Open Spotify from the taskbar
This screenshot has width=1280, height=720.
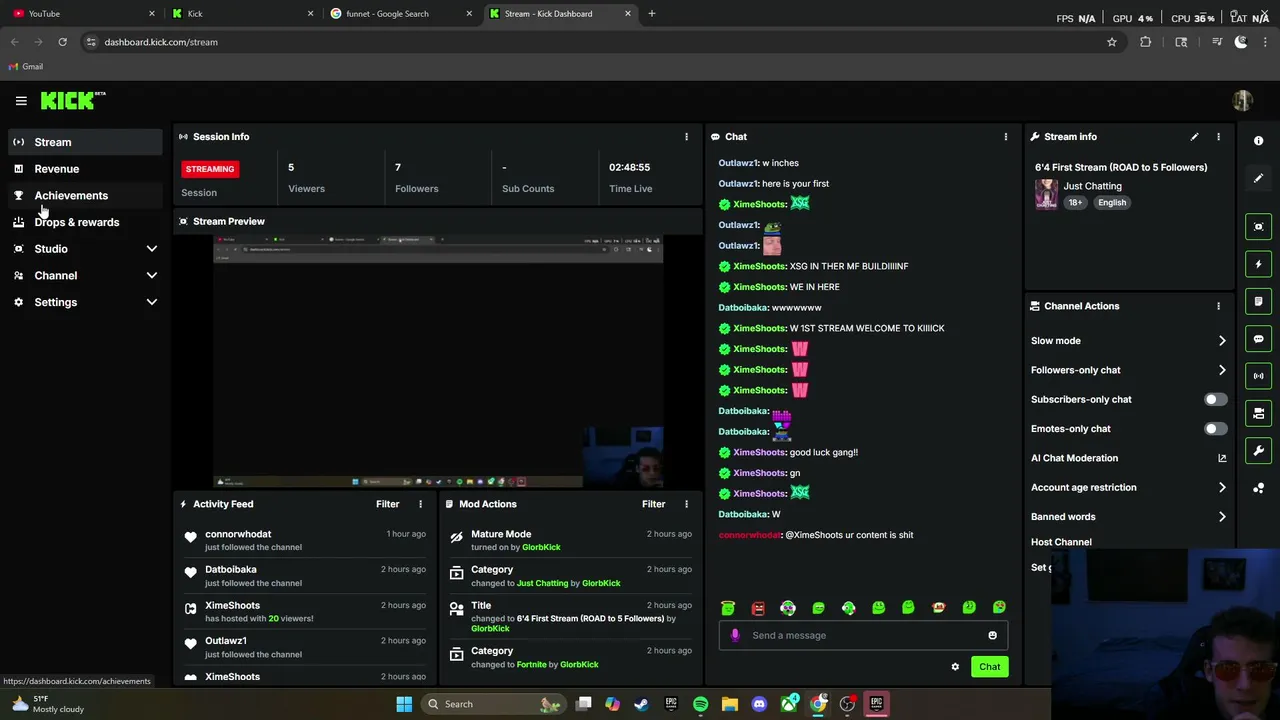[x=700, y=704]
